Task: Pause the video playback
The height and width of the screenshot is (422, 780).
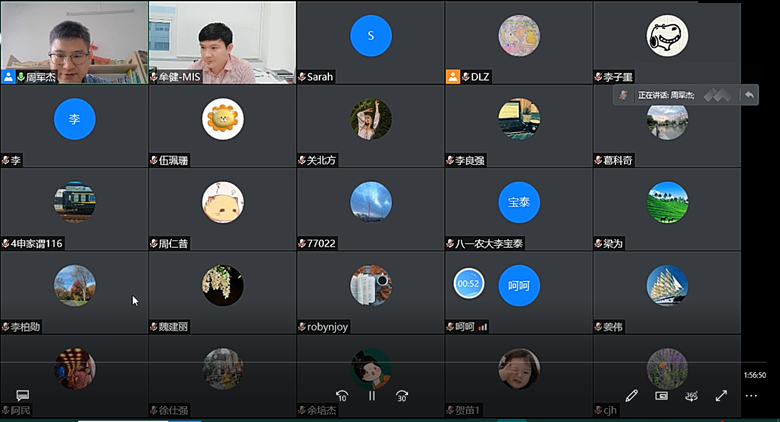Action: [x=371, y=396]
